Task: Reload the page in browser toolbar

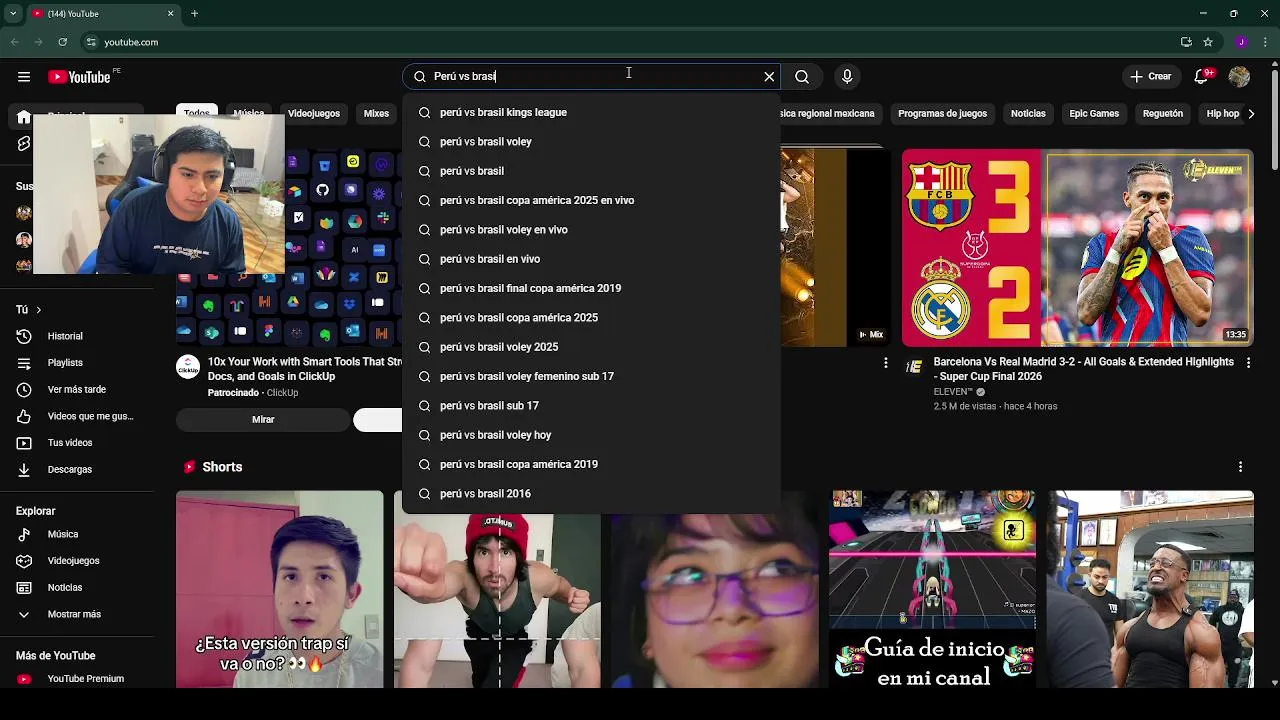Action: (x=63, y=42)
